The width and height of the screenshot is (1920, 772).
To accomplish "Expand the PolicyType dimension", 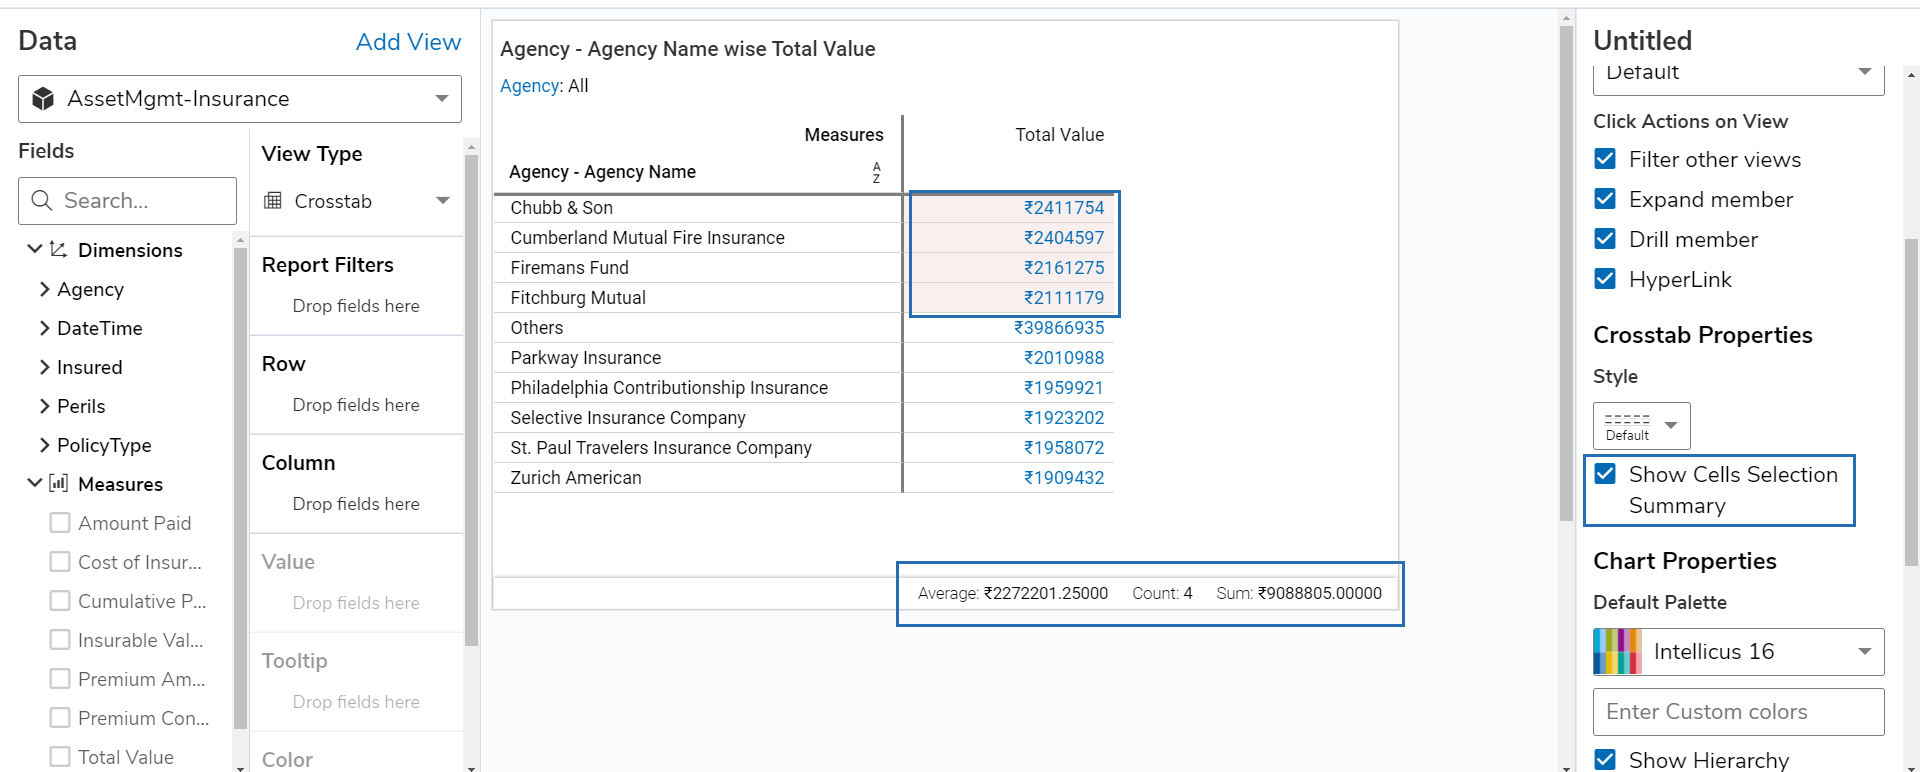I will click(44, 445).
